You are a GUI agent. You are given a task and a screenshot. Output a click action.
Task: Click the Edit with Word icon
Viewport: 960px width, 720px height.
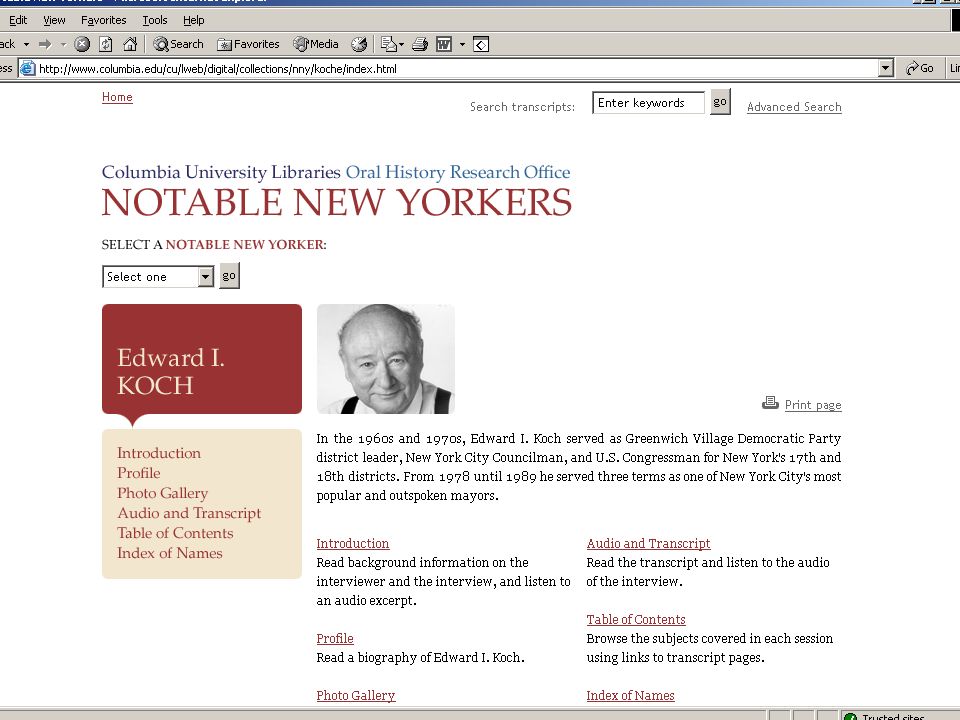[444, 44]
